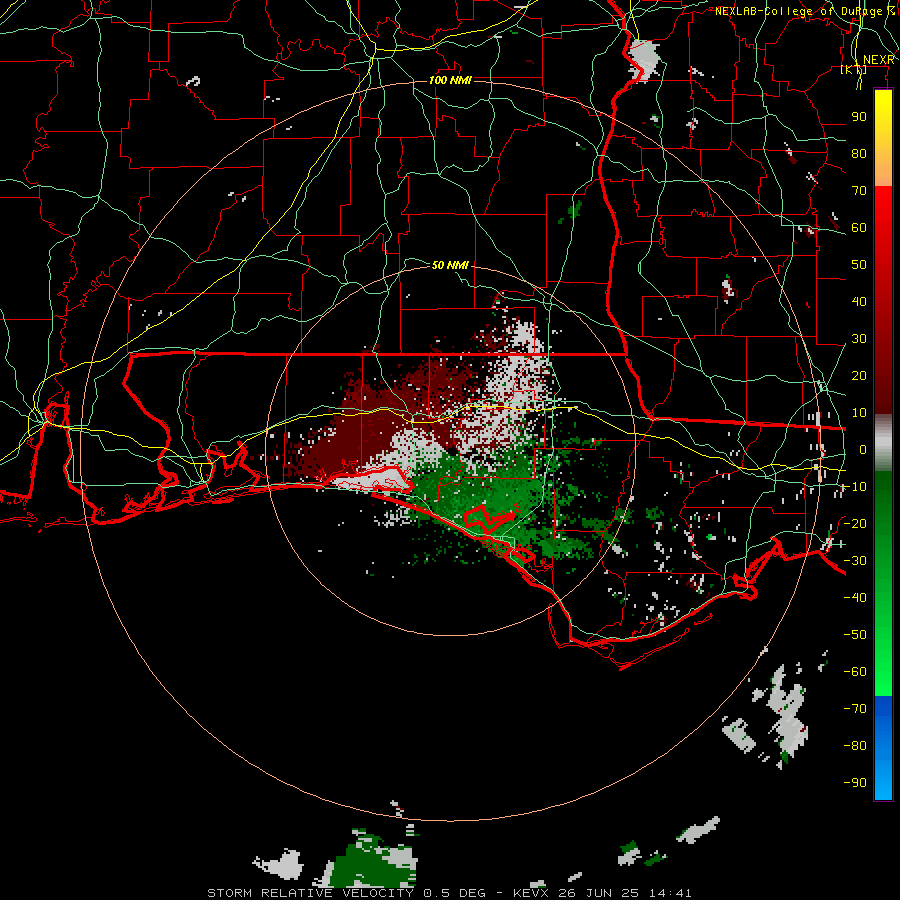Click the 100 NMI range ring label
The image size is (900, 900).
click(x=450, y=80)
